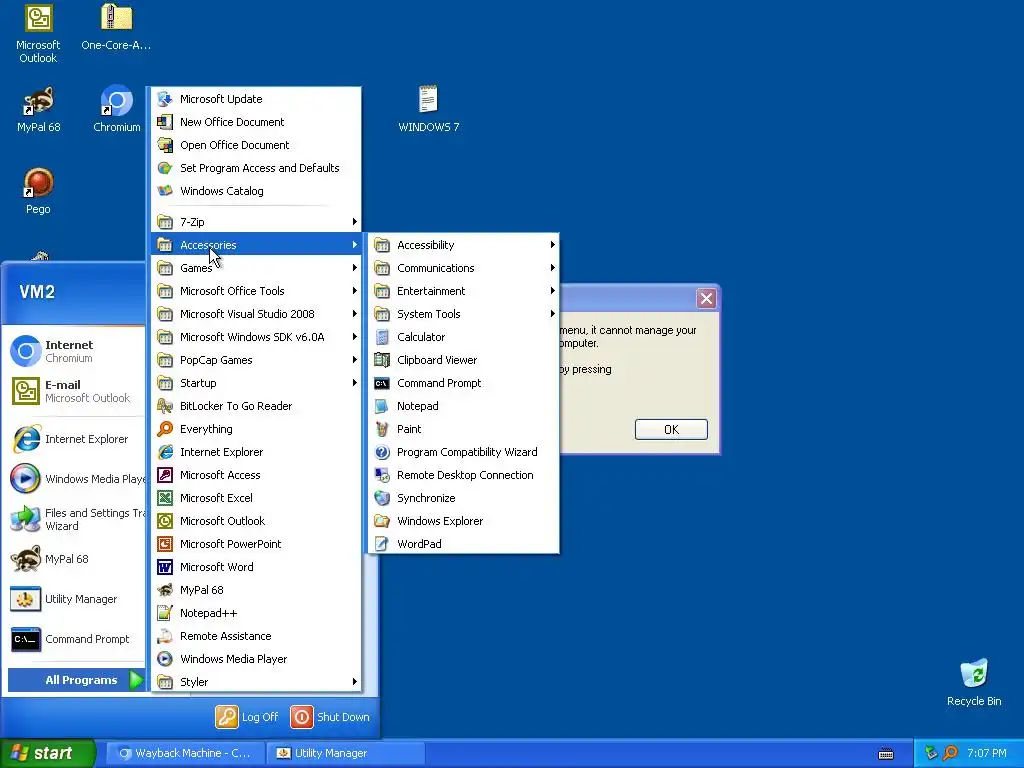Open the Windows Explorer icon in Accessories

point(382,521)
